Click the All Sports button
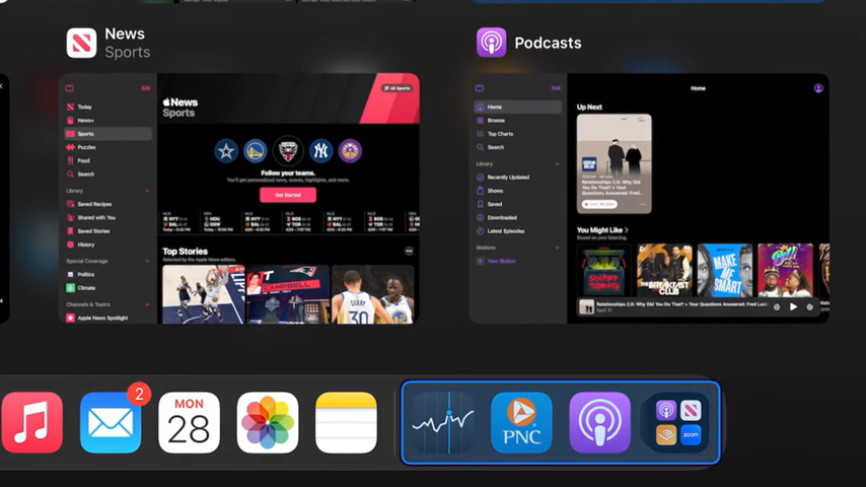This screenshot has height=487, width=866. point(397,88)
